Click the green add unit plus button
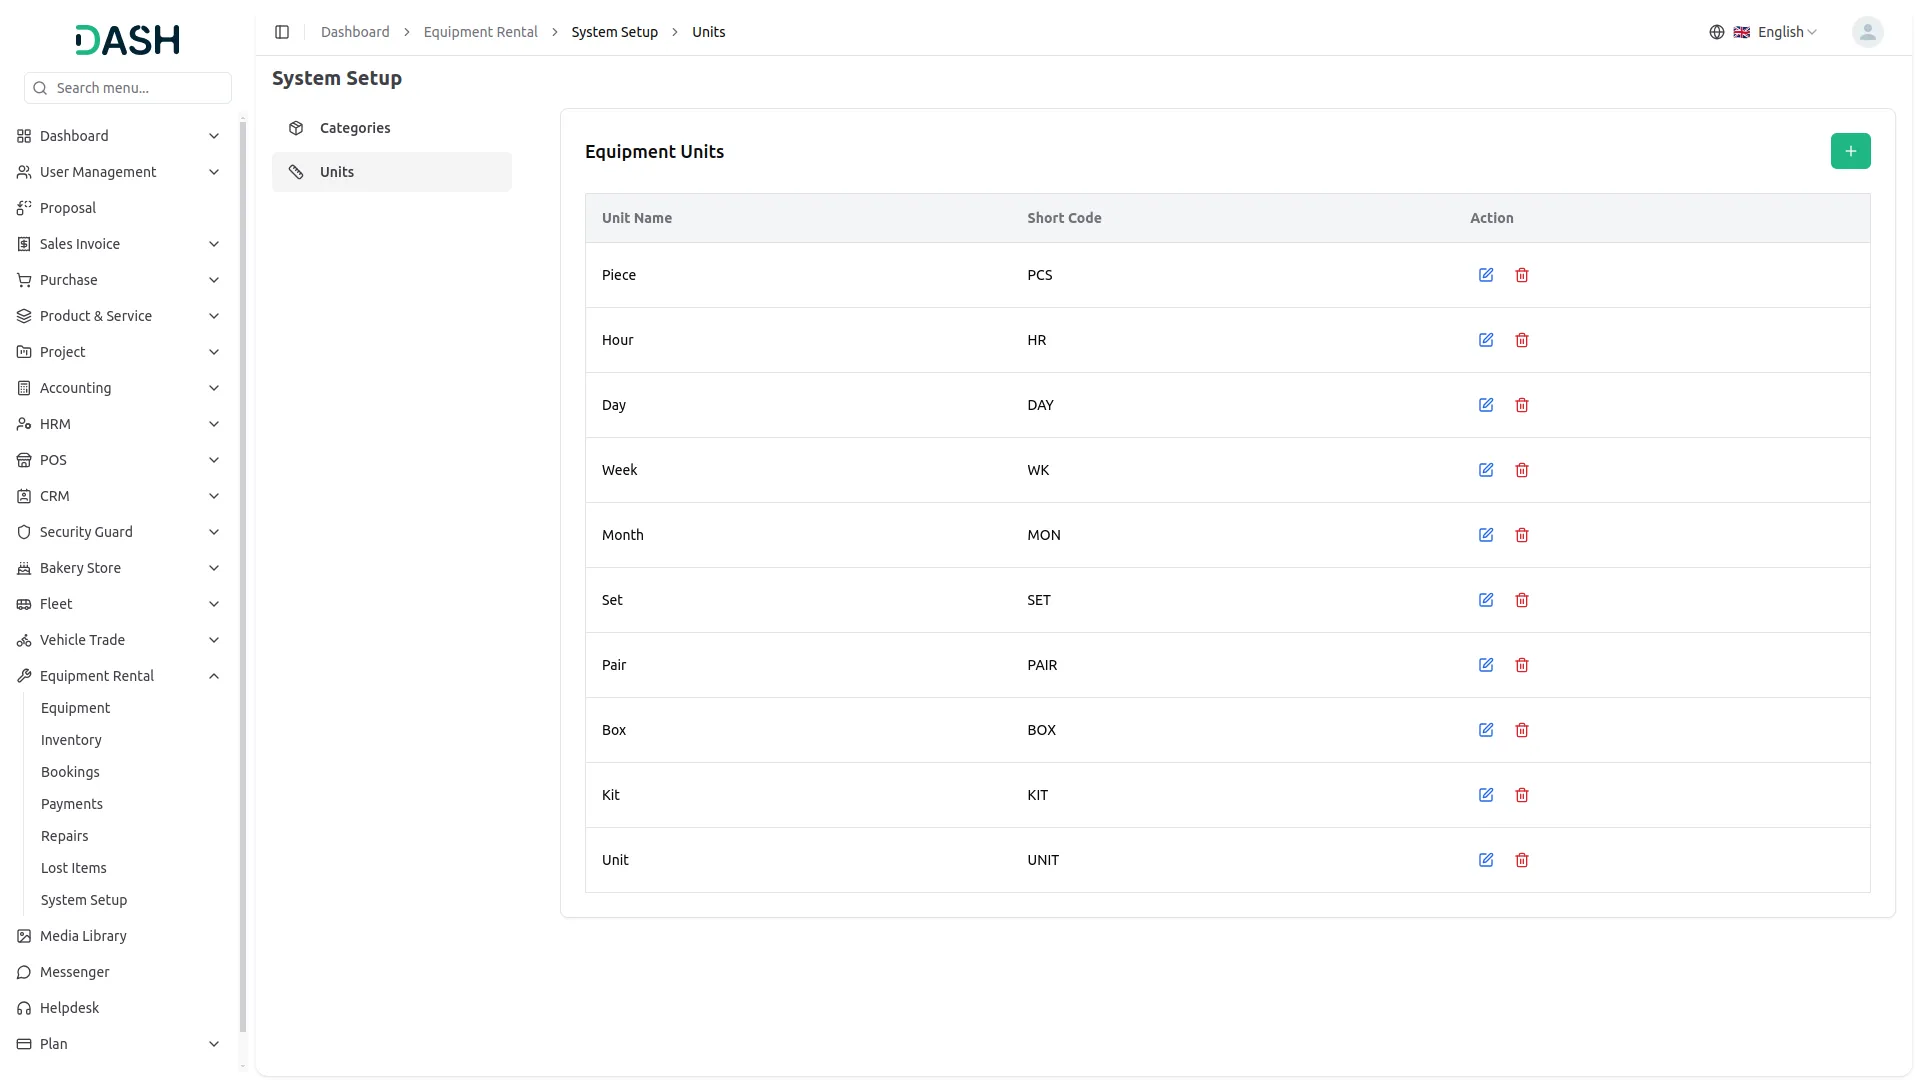 [x=1850, y=151]
